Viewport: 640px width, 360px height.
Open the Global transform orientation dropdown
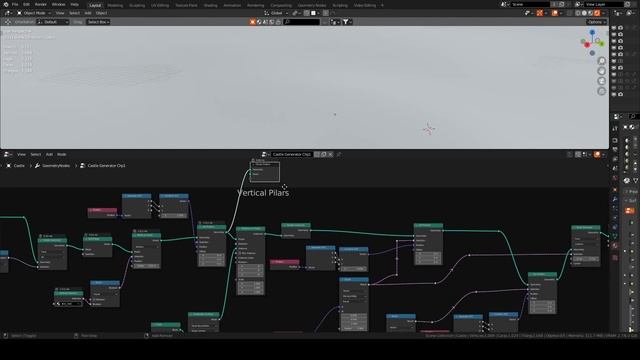[x=276, y=13]
